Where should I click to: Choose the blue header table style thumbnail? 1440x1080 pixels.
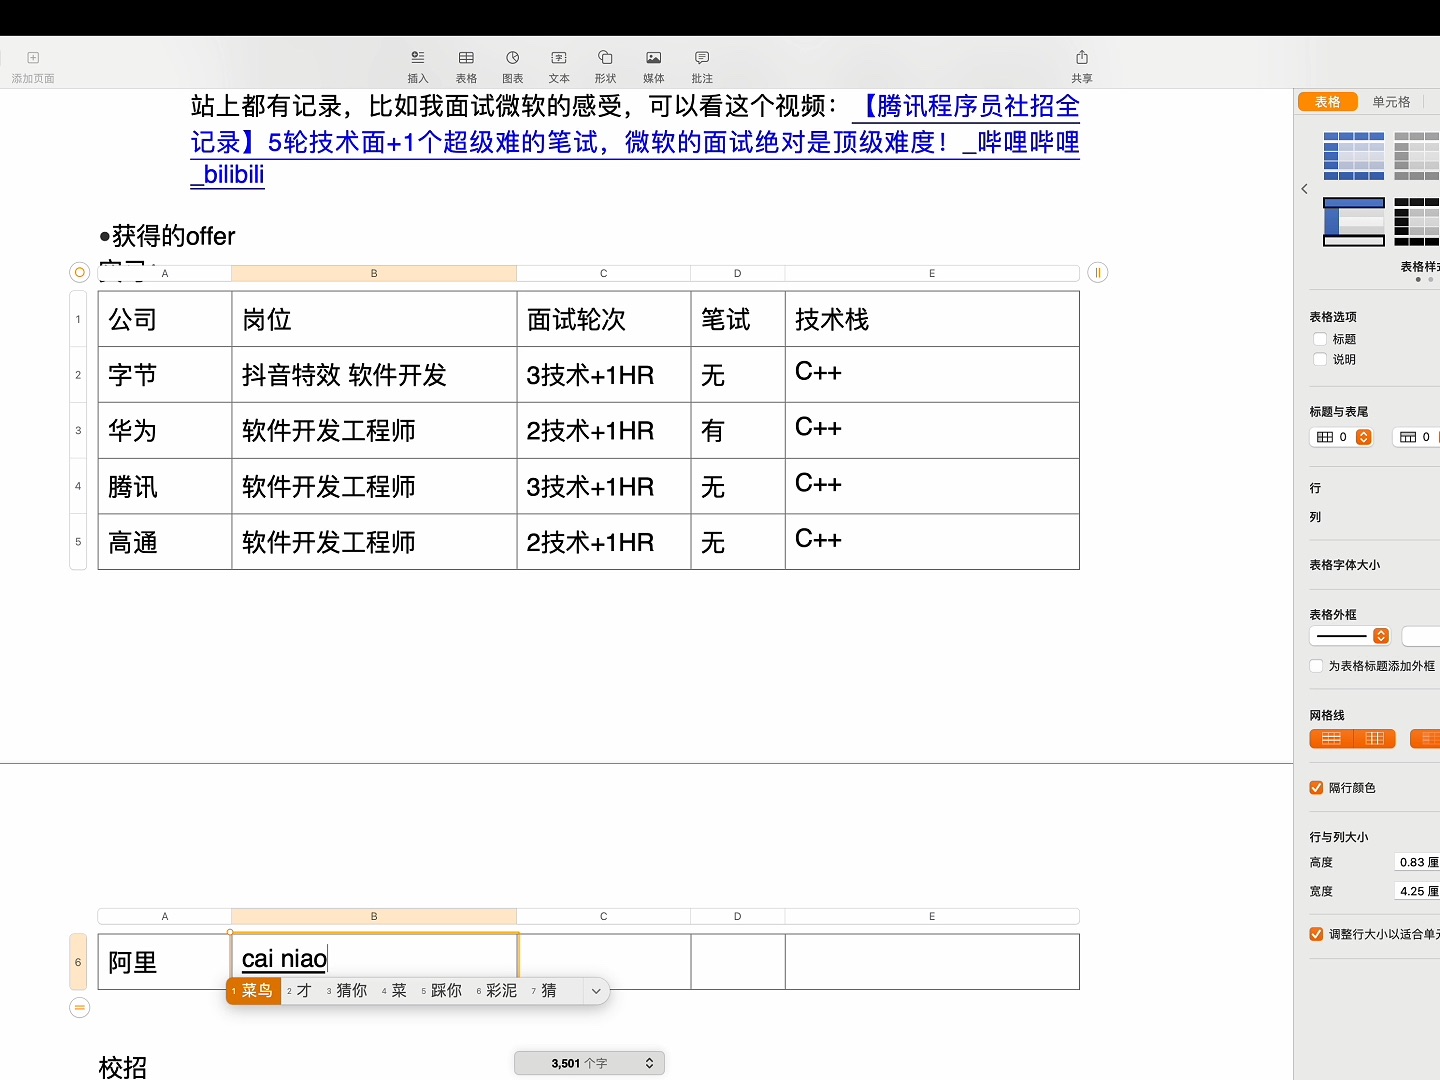1354,156
